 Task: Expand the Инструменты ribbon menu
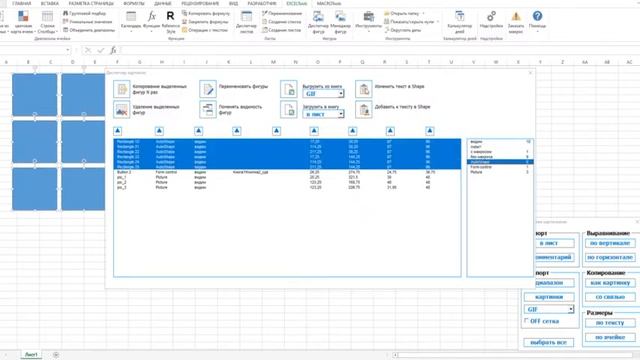click(x=369, y=21)
